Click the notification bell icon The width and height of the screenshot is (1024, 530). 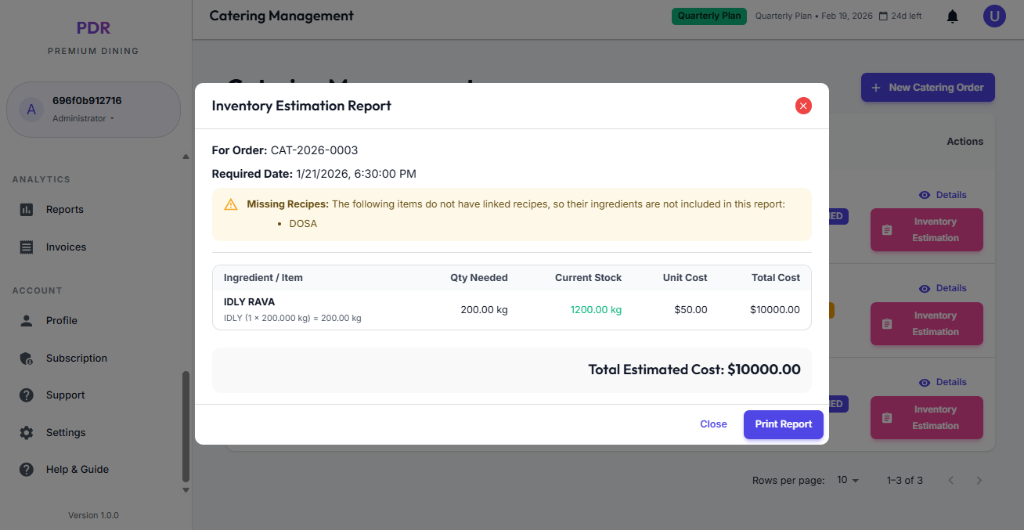[x=953, y=16]
